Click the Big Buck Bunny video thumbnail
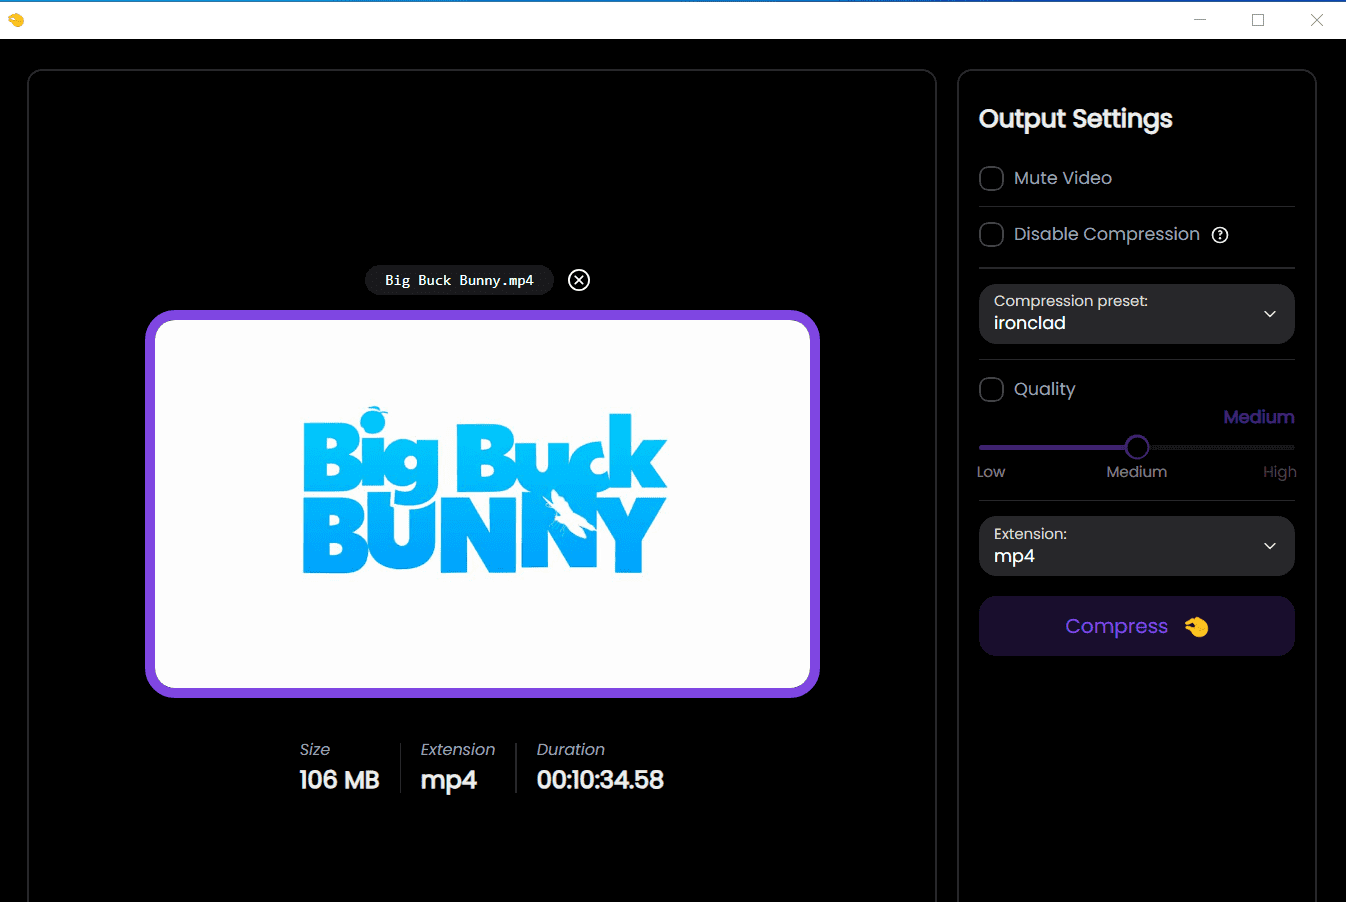Image resolution: width=1346 pixels, height=903 pixels. pos(482,504)
